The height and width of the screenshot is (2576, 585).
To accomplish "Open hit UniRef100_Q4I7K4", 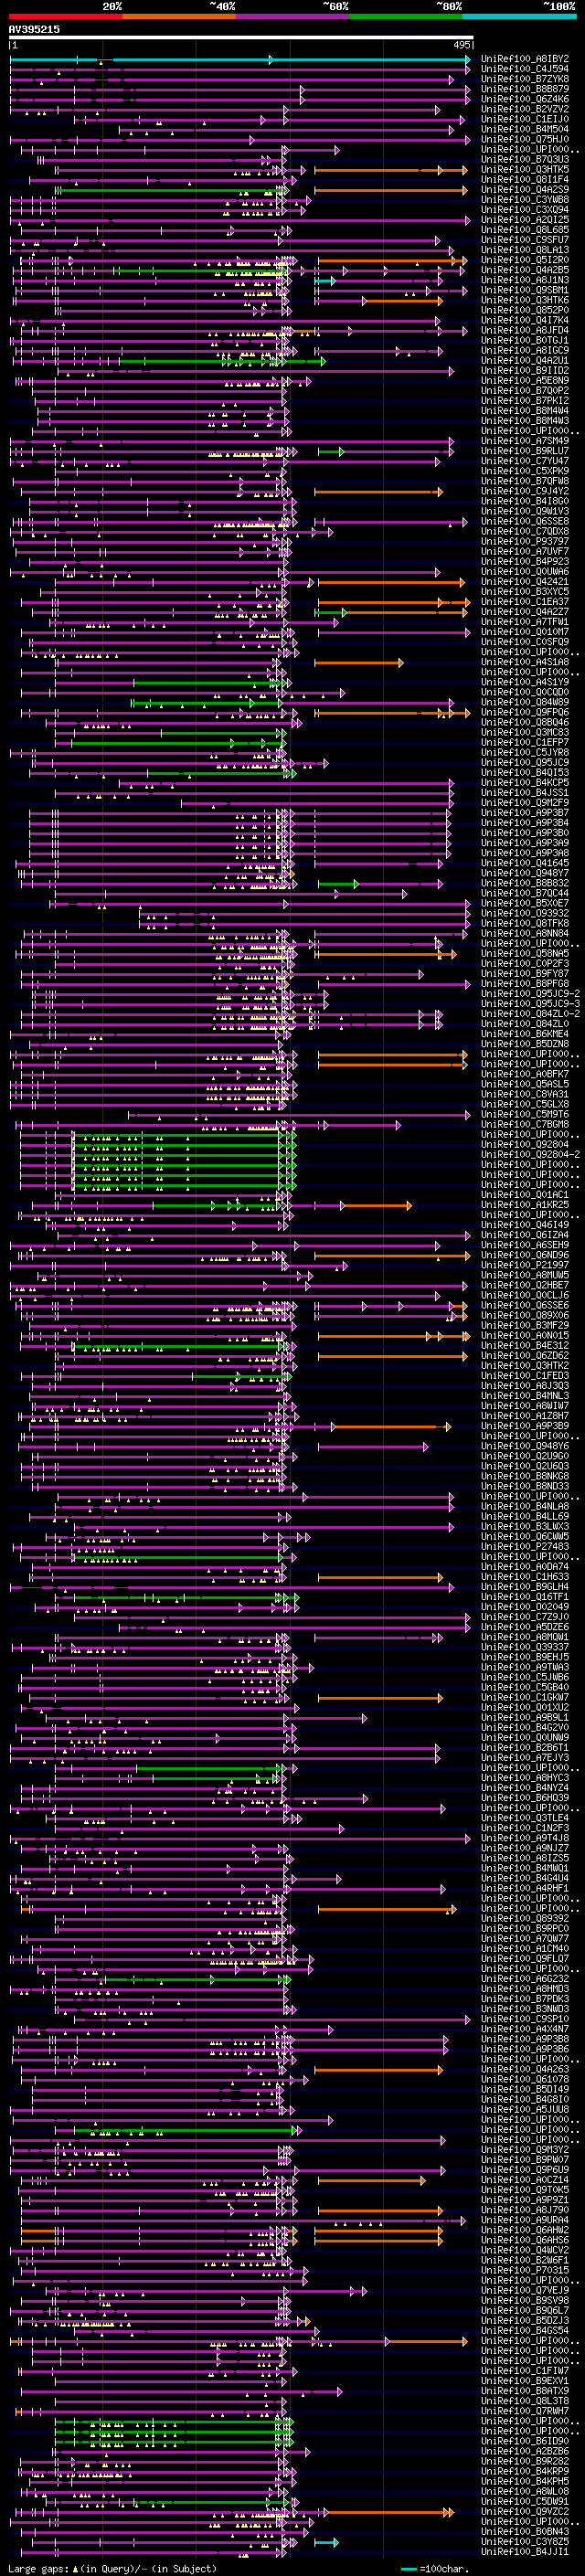I will click(x=525, y=320).
